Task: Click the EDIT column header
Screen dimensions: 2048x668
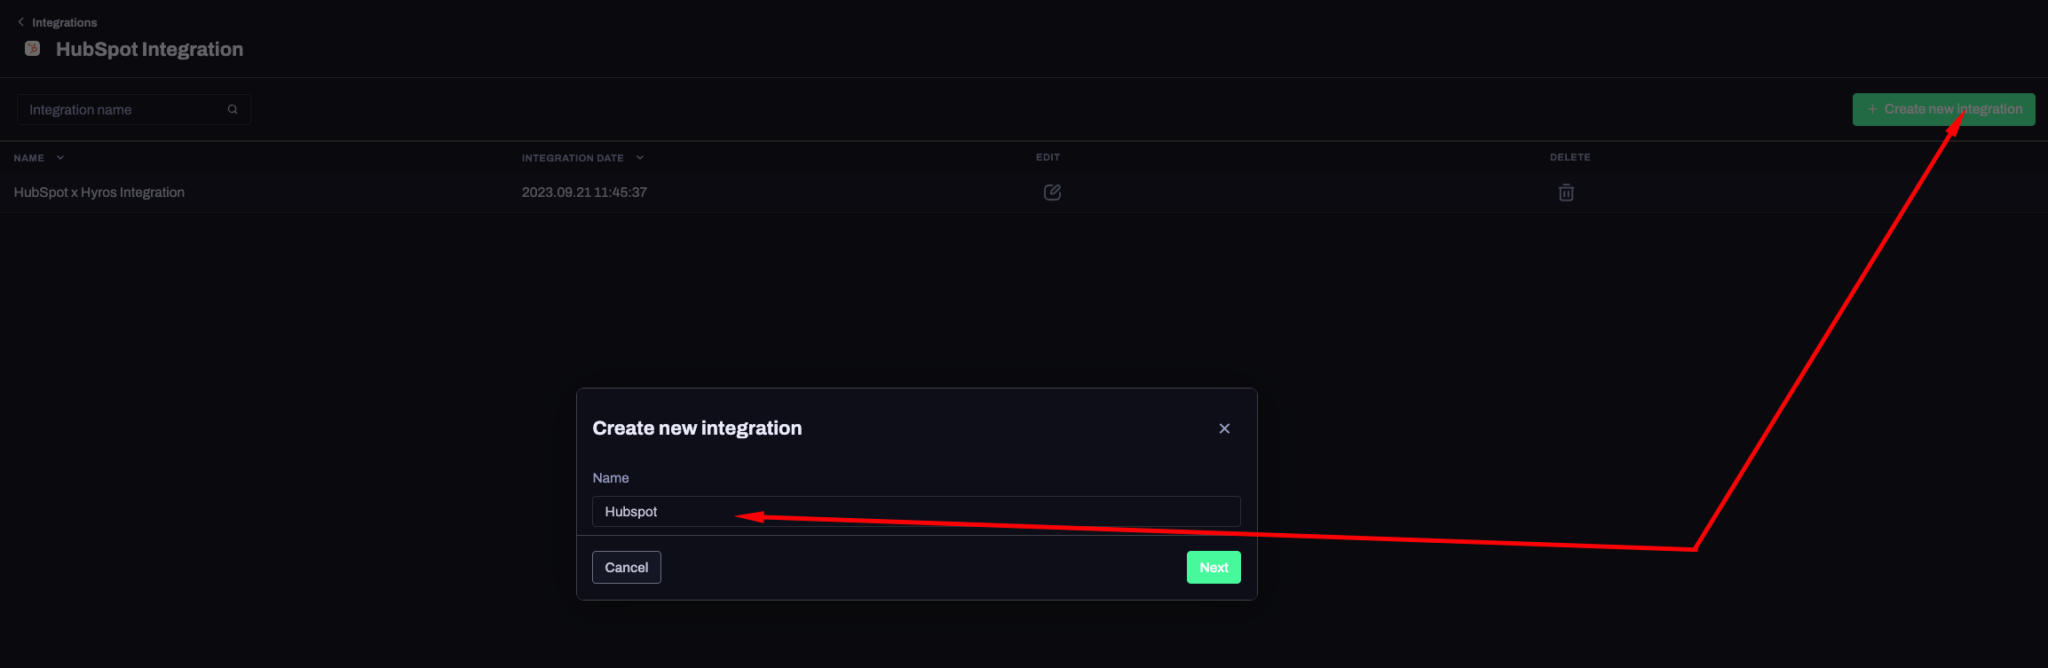Action: click(1047, 157)
